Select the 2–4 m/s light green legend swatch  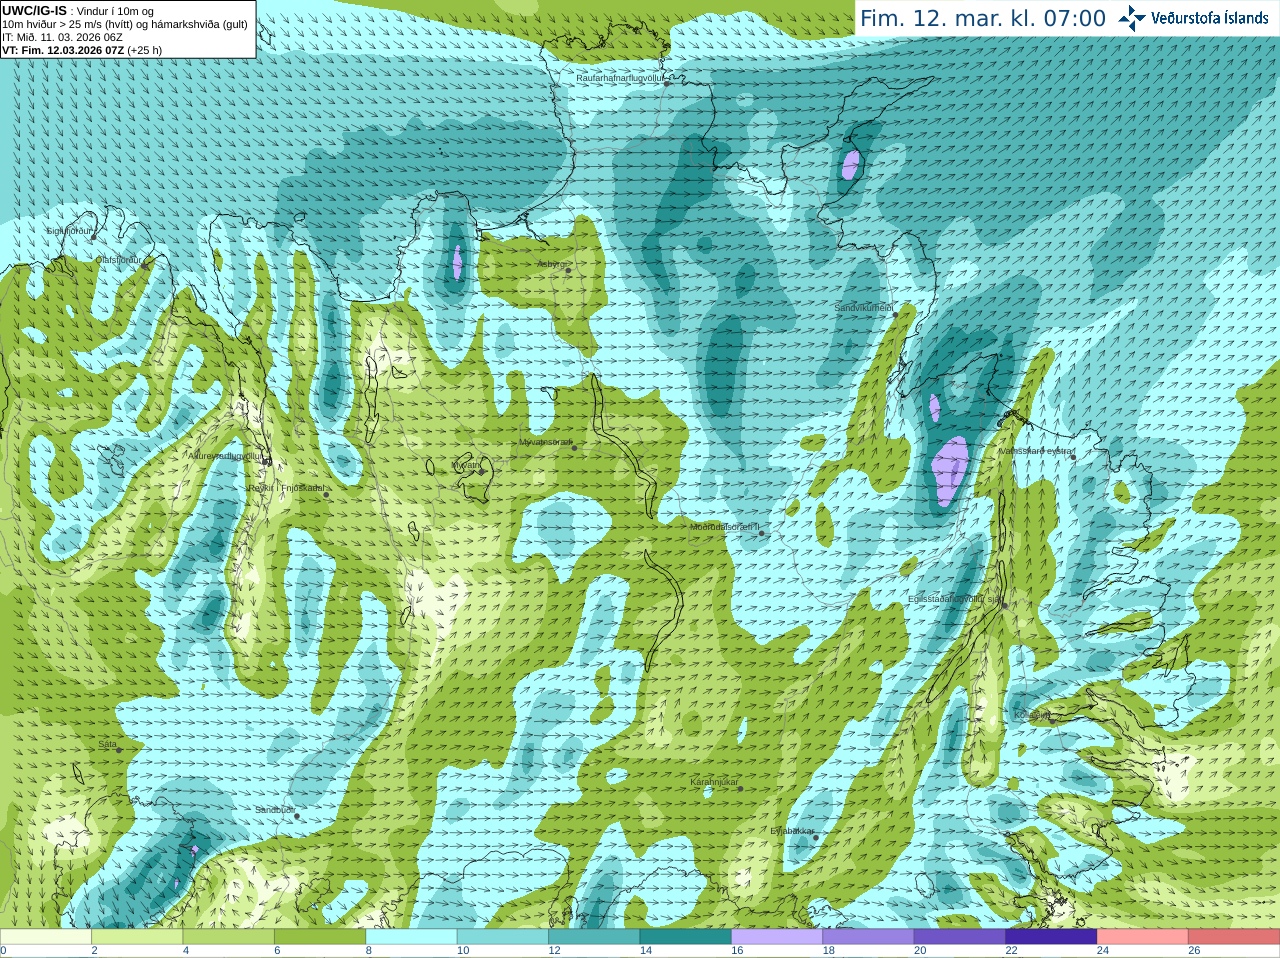[137, 937]
